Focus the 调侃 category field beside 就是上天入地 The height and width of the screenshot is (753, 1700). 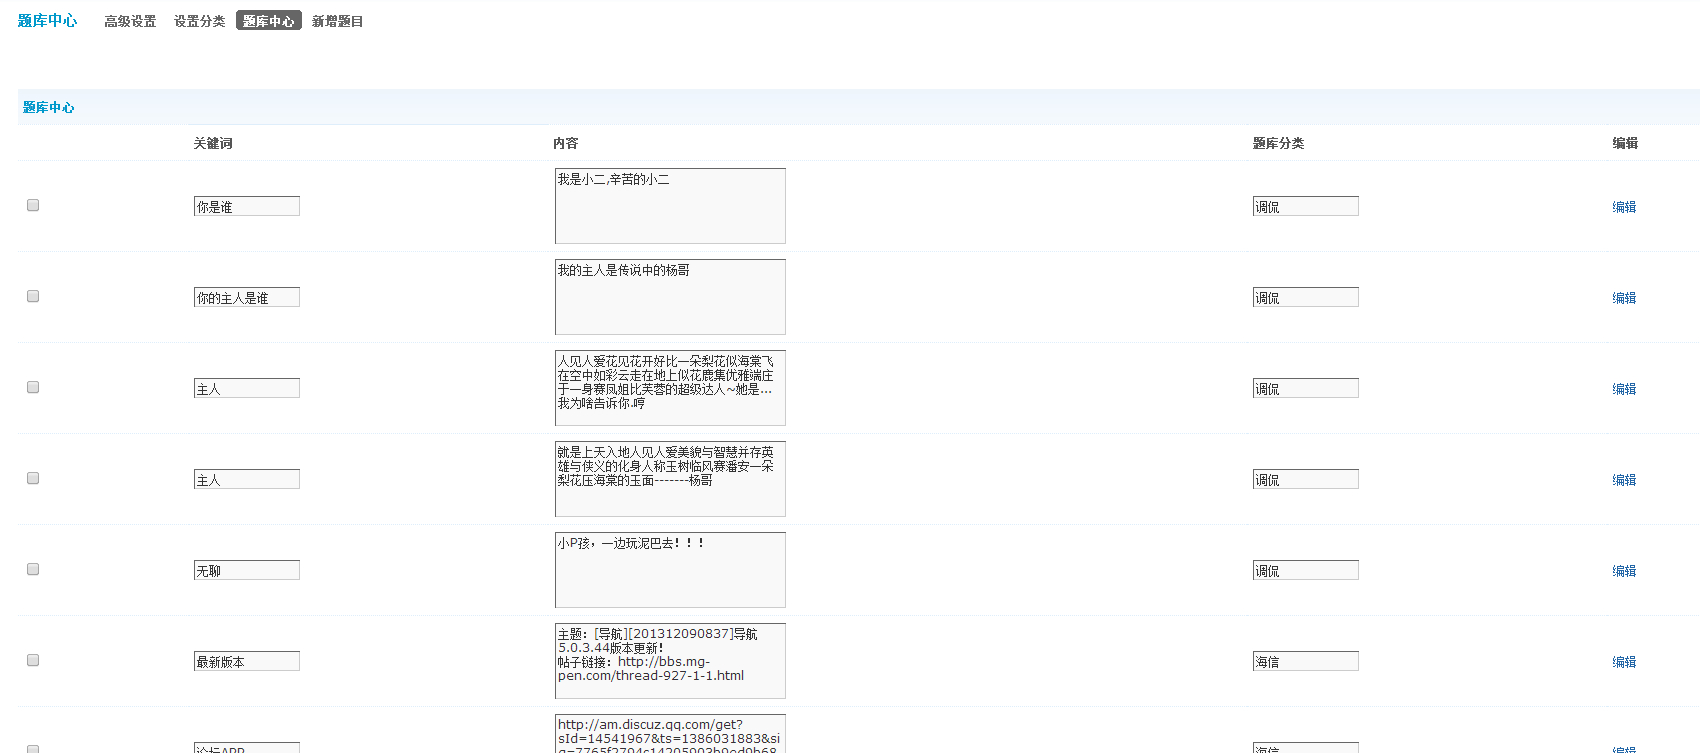click(x=1306, y=479)
